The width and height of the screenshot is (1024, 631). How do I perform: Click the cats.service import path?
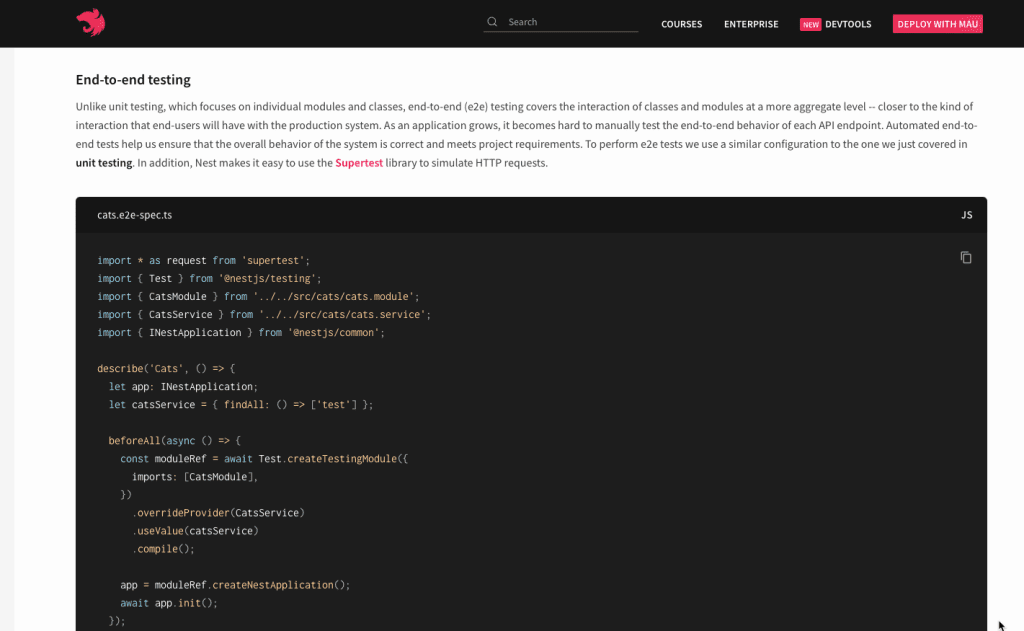click(x=342, y=314)
